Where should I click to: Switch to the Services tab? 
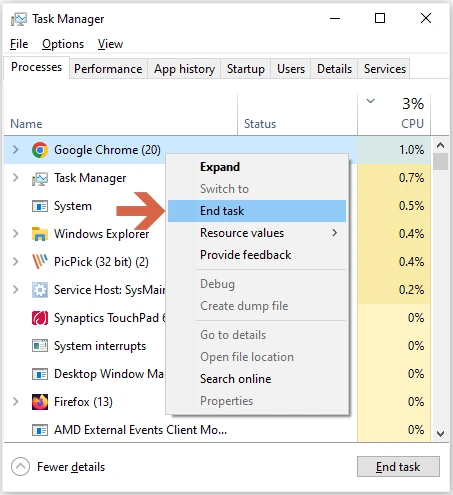coord(385,69)
